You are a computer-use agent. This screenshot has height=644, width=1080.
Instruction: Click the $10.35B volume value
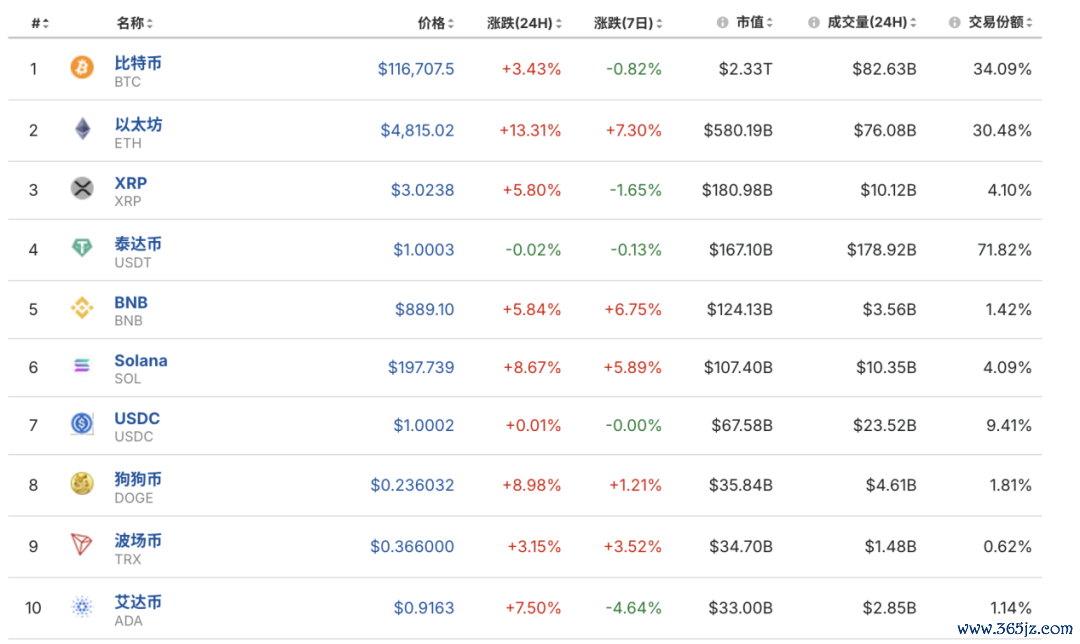coord(886,367)
